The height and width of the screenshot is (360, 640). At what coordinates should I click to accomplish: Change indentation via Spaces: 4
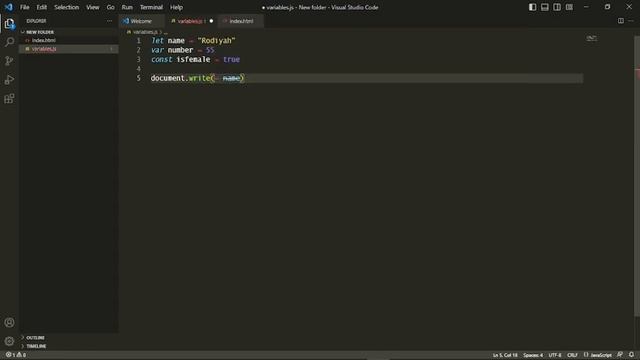pyautogui.click(x=533, y=355)
